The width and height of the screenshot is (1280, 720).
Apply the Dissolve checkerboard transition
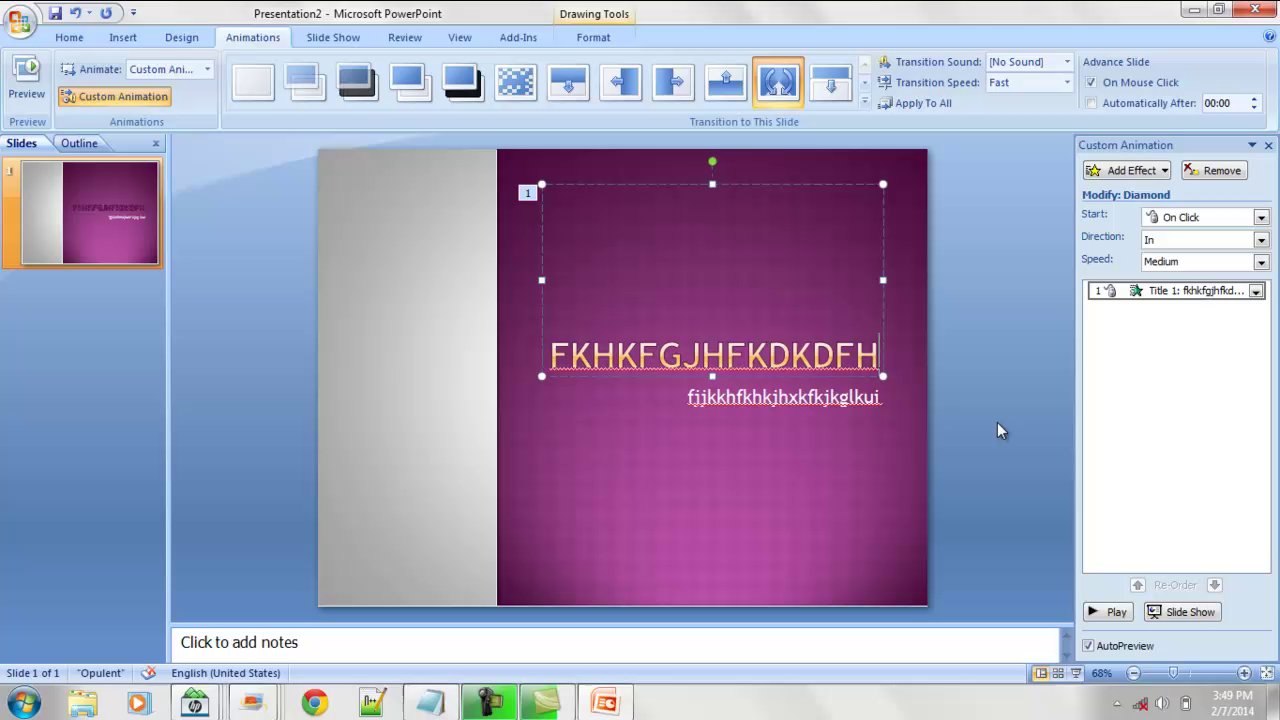[516, 82]
